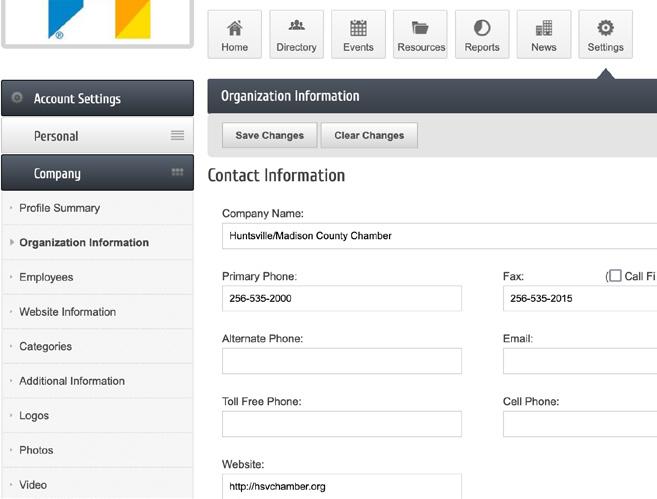The image size is (657, 499).
Task: Click the list icon on Personal row
Action: pyautogui.click(x=177, y=135)
